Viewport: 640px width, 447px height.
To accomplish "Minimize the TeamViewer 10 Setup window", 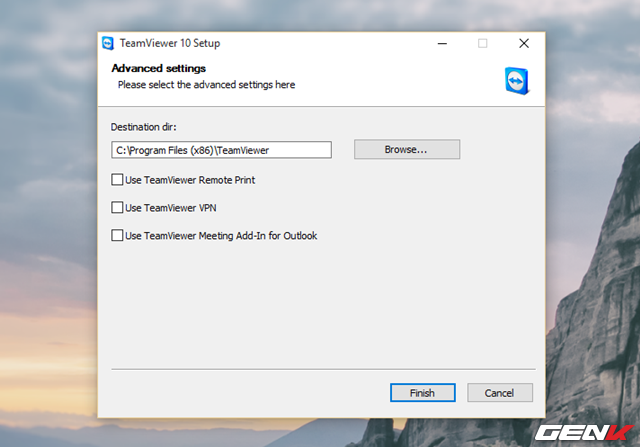I will point(442,43).
